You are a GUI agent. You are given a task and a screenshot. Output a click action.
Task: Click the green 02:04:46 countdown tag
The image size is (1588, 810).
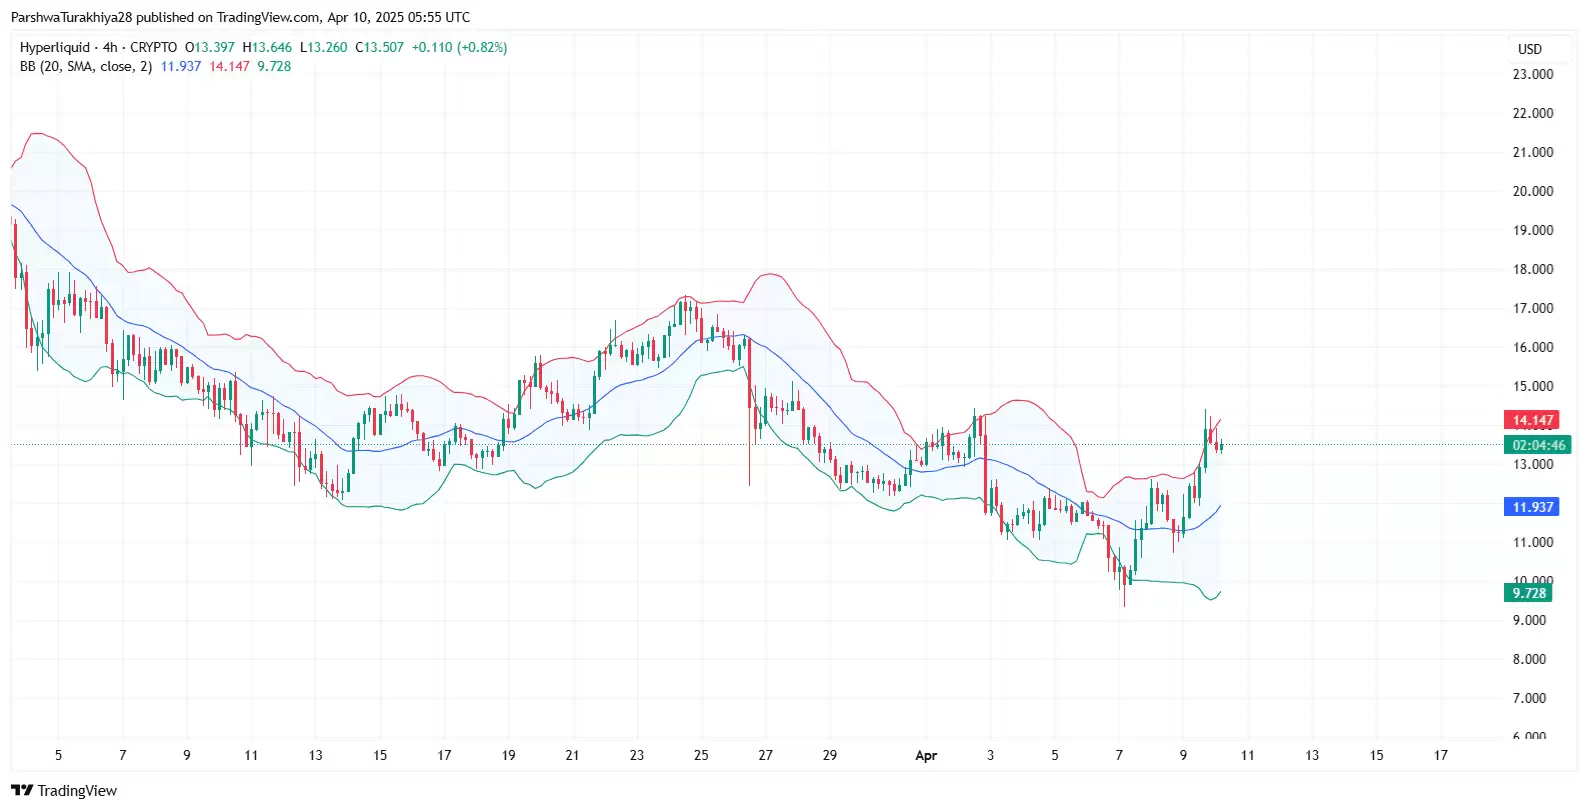coord(1538,445)
